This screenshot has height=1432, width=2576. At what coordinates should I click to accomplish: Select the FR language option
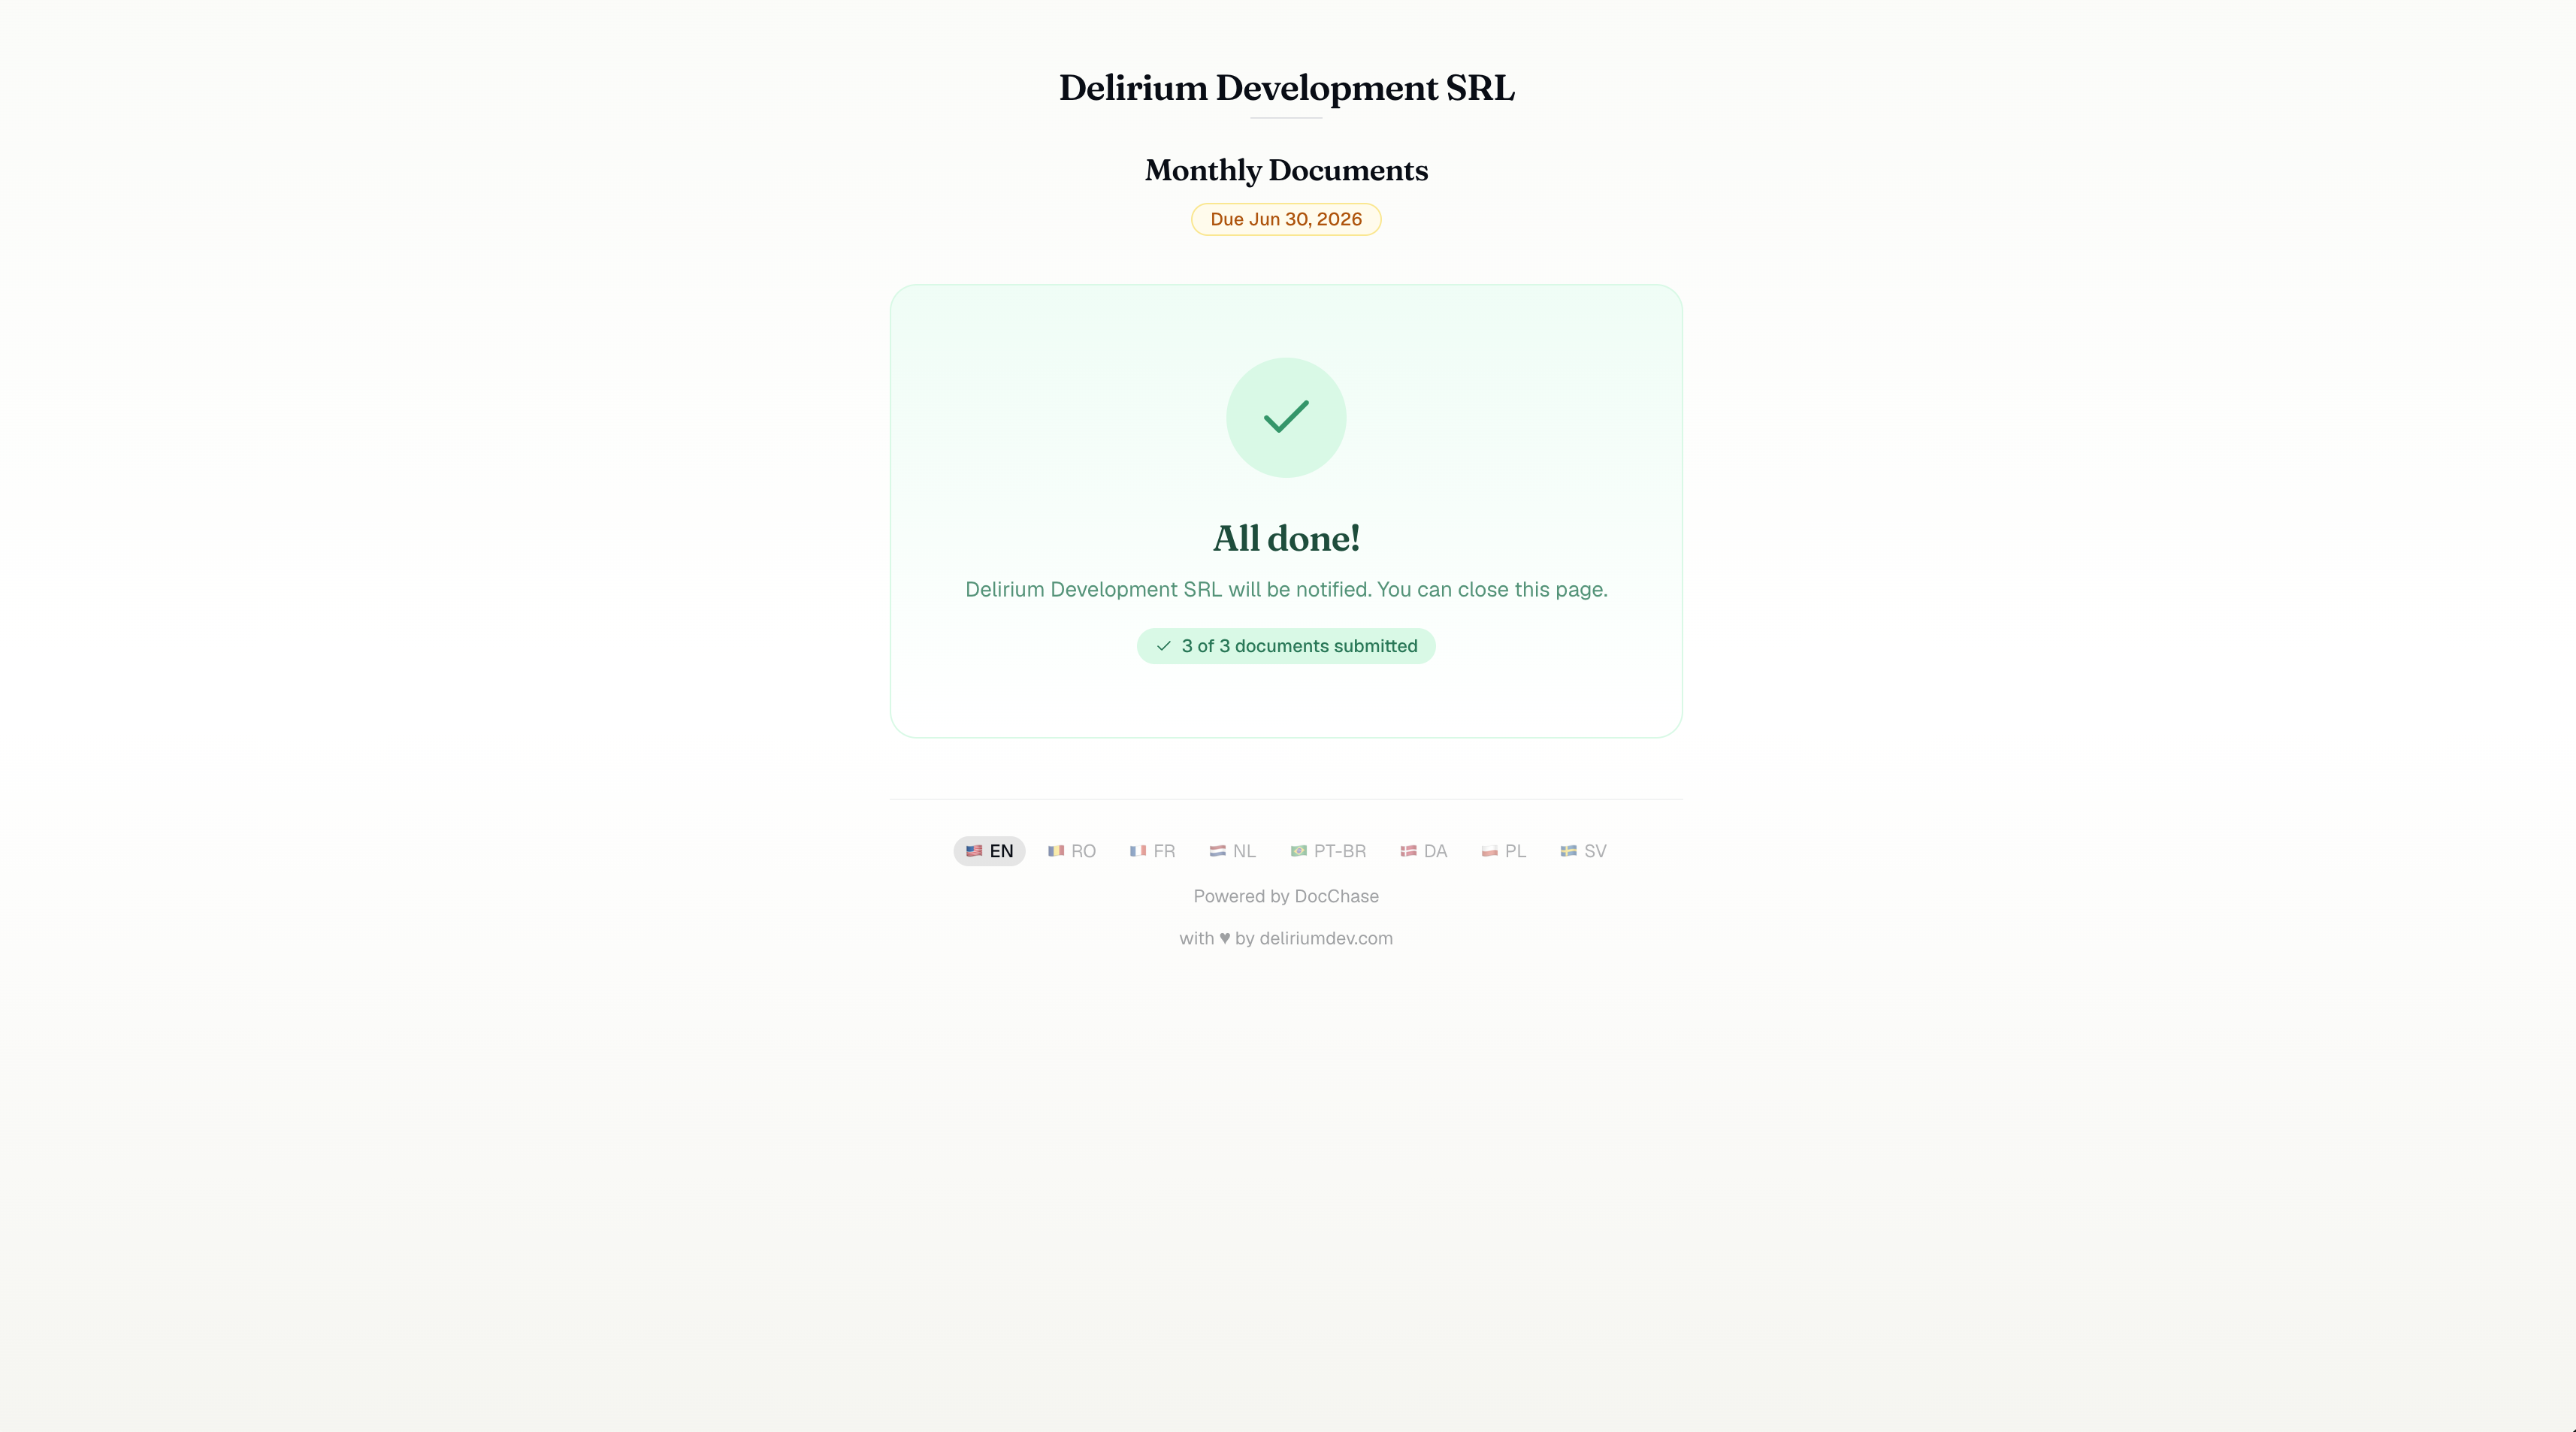pyautogui.click(x=1152, y=851)
